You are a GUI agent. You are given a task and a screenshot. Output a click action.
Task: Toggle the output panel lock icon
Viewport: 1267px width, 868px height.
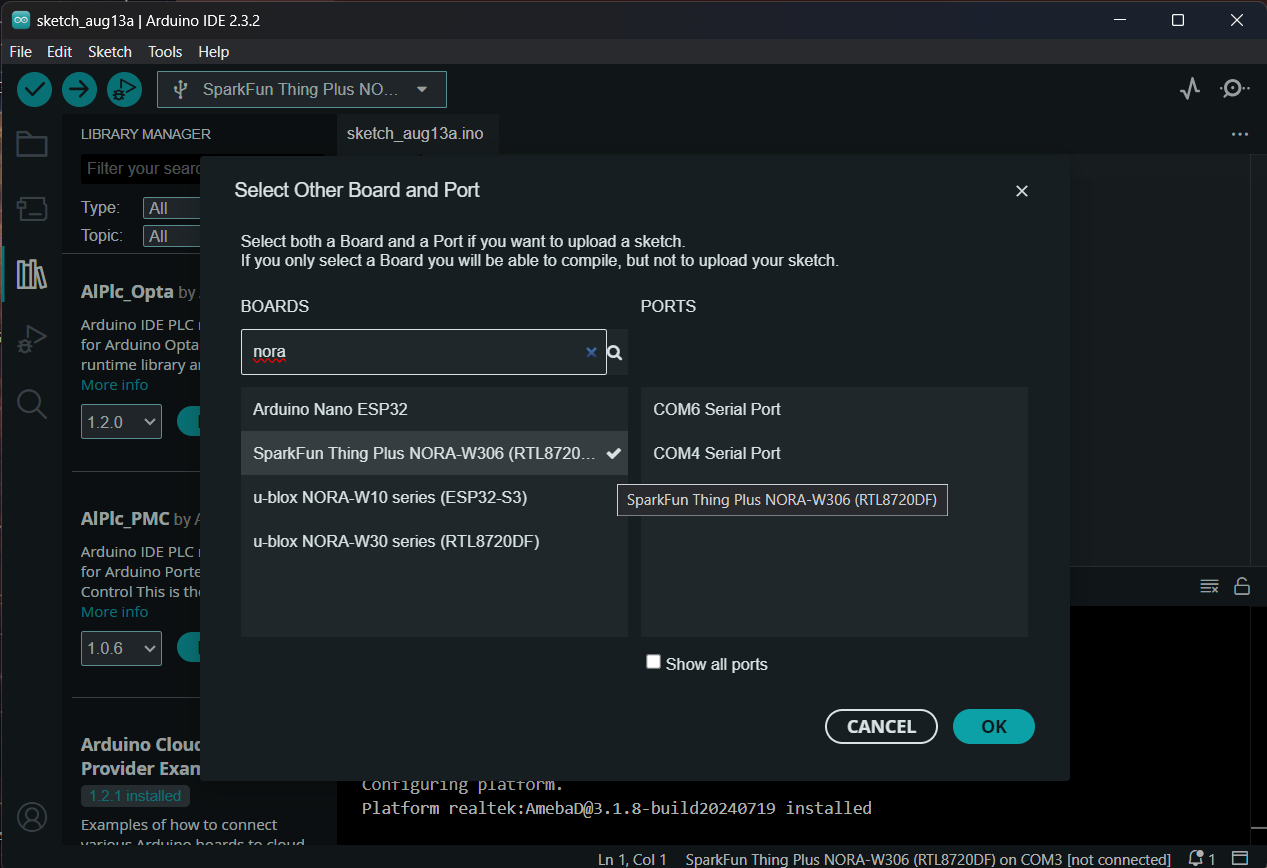tap(1242, 586)
